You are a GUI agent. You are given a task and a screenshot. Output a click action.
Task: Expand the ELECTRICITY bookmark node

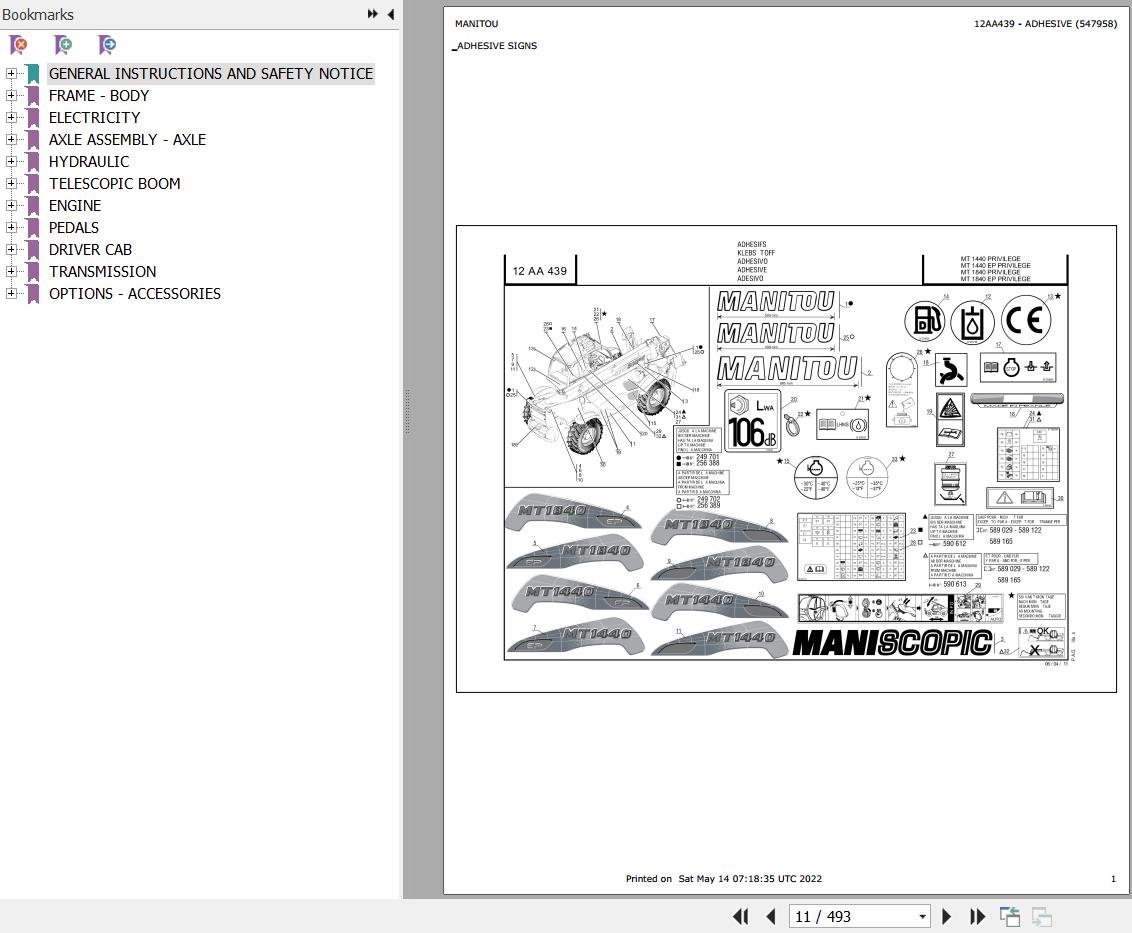11,118
